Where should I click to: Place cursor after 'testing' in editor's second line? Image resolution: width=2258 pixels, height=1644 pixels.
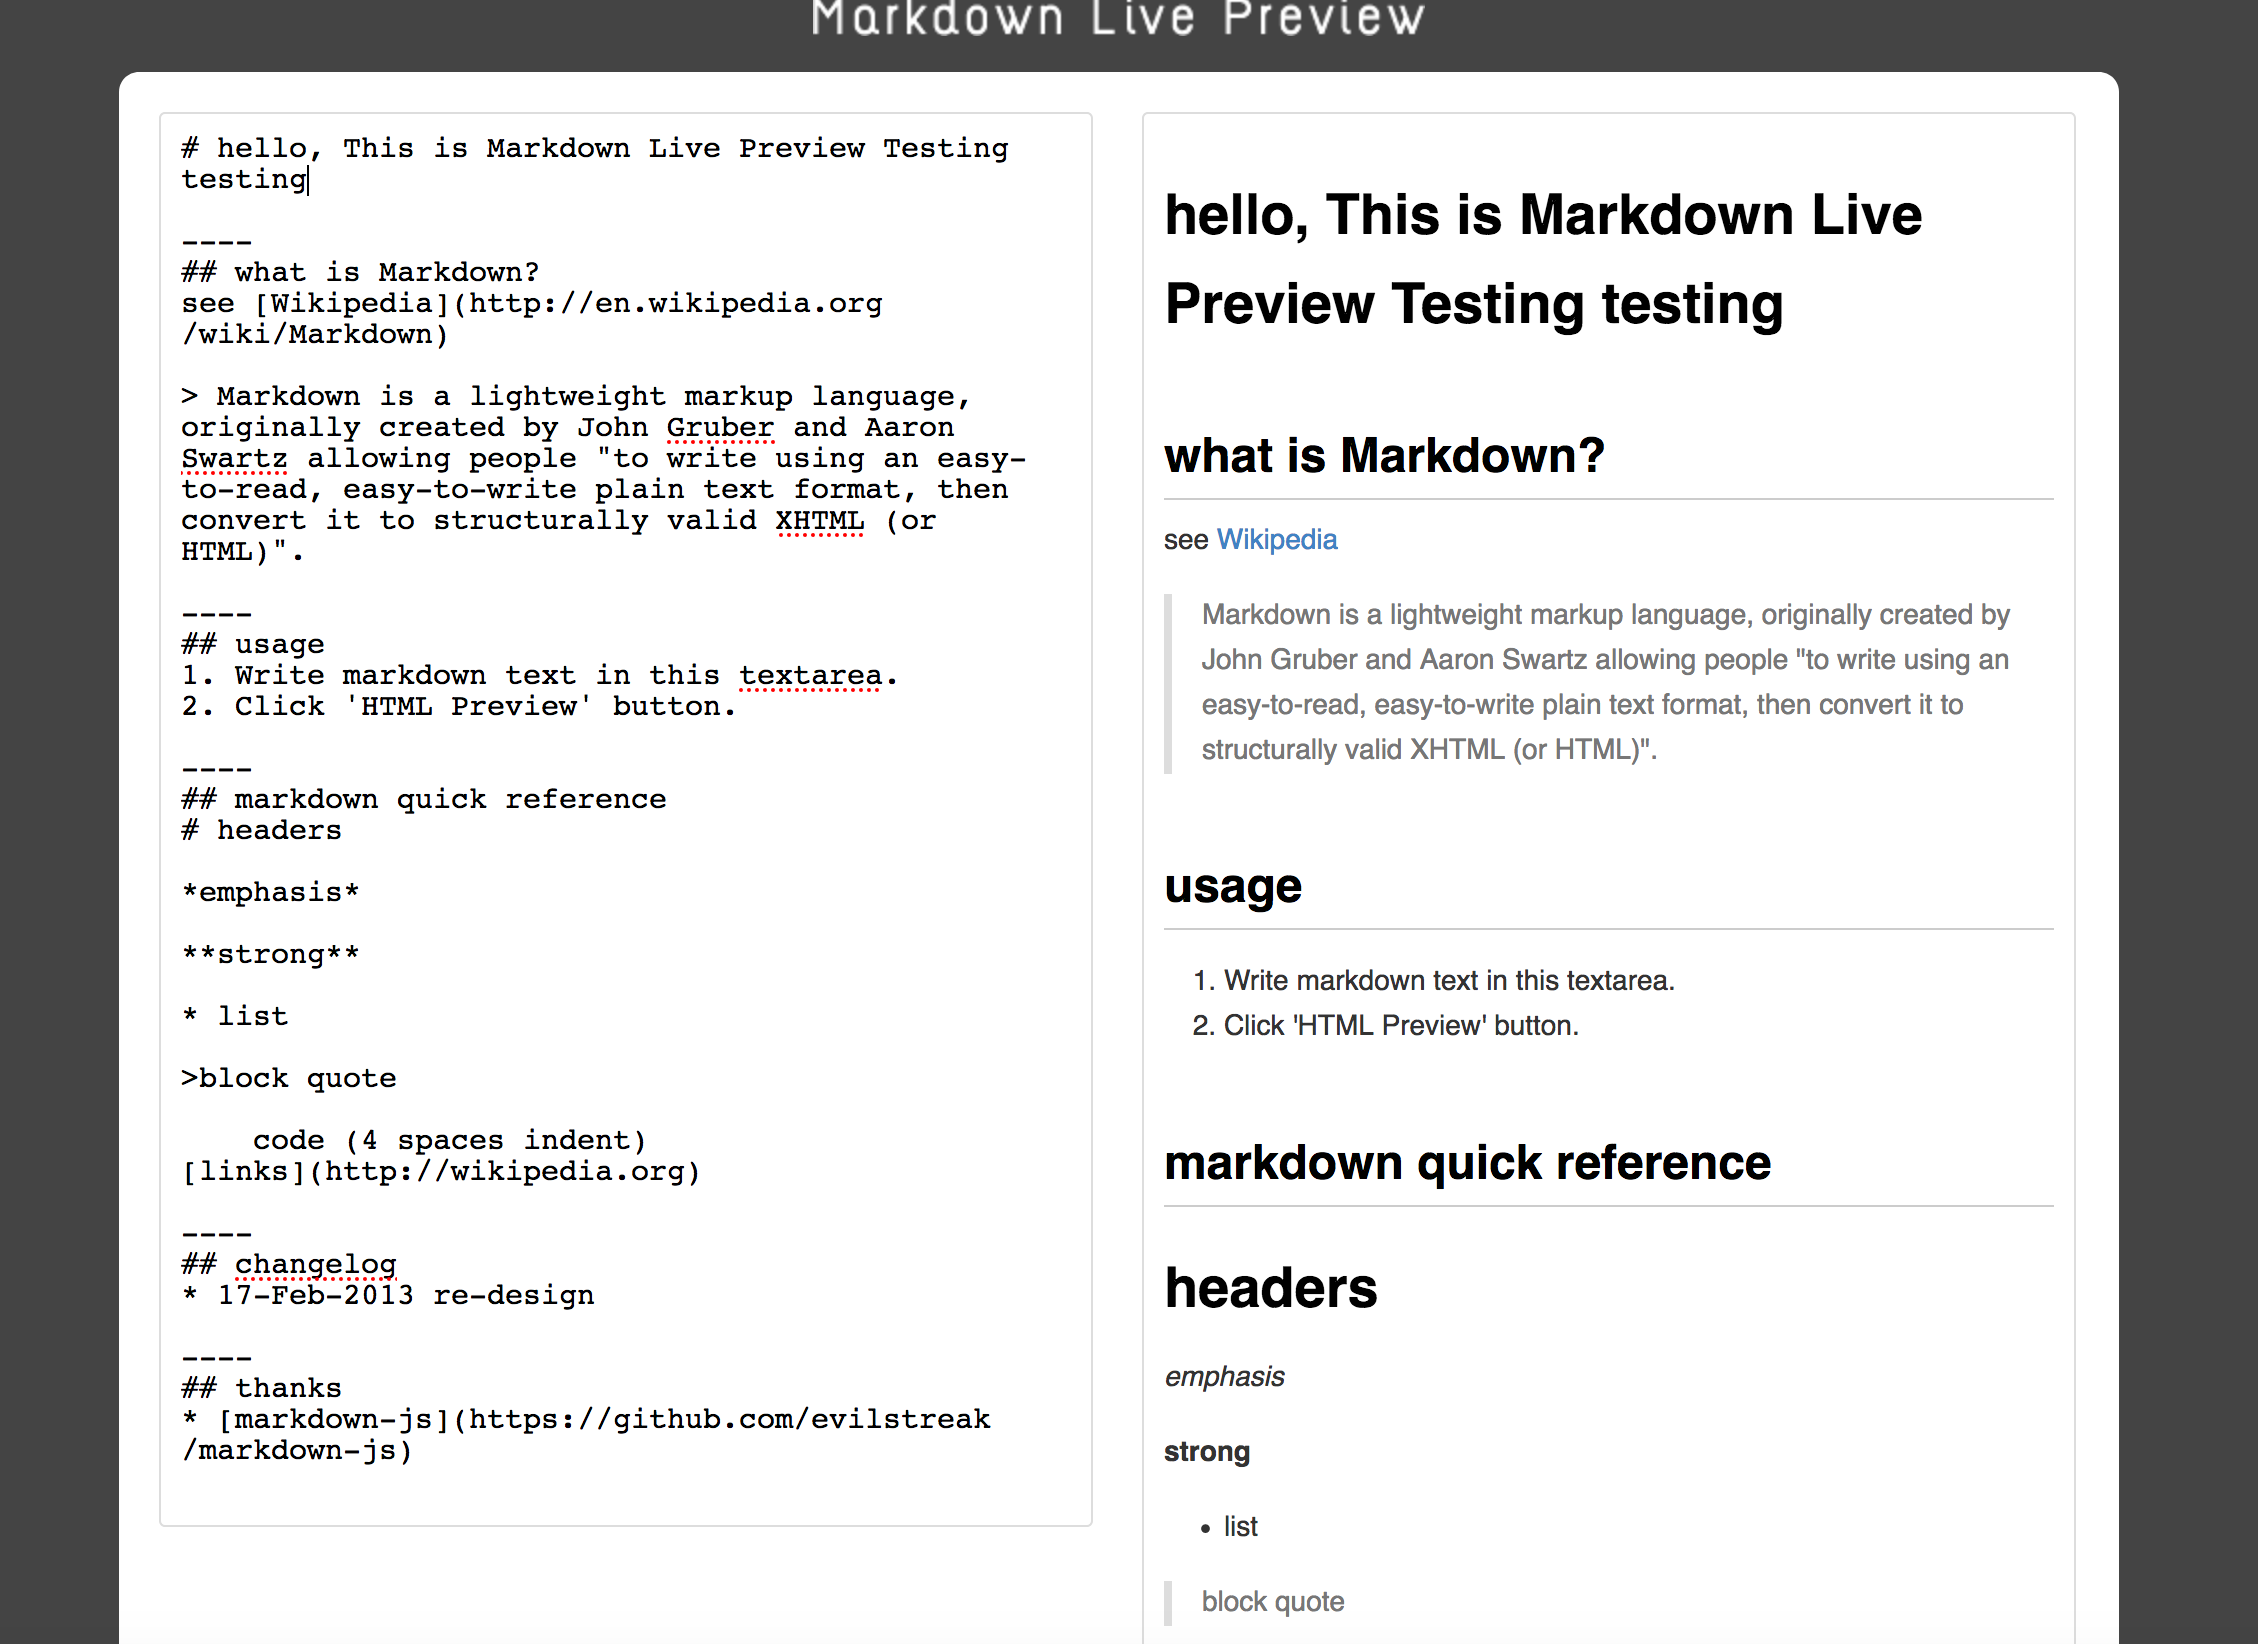pos(308,180)
